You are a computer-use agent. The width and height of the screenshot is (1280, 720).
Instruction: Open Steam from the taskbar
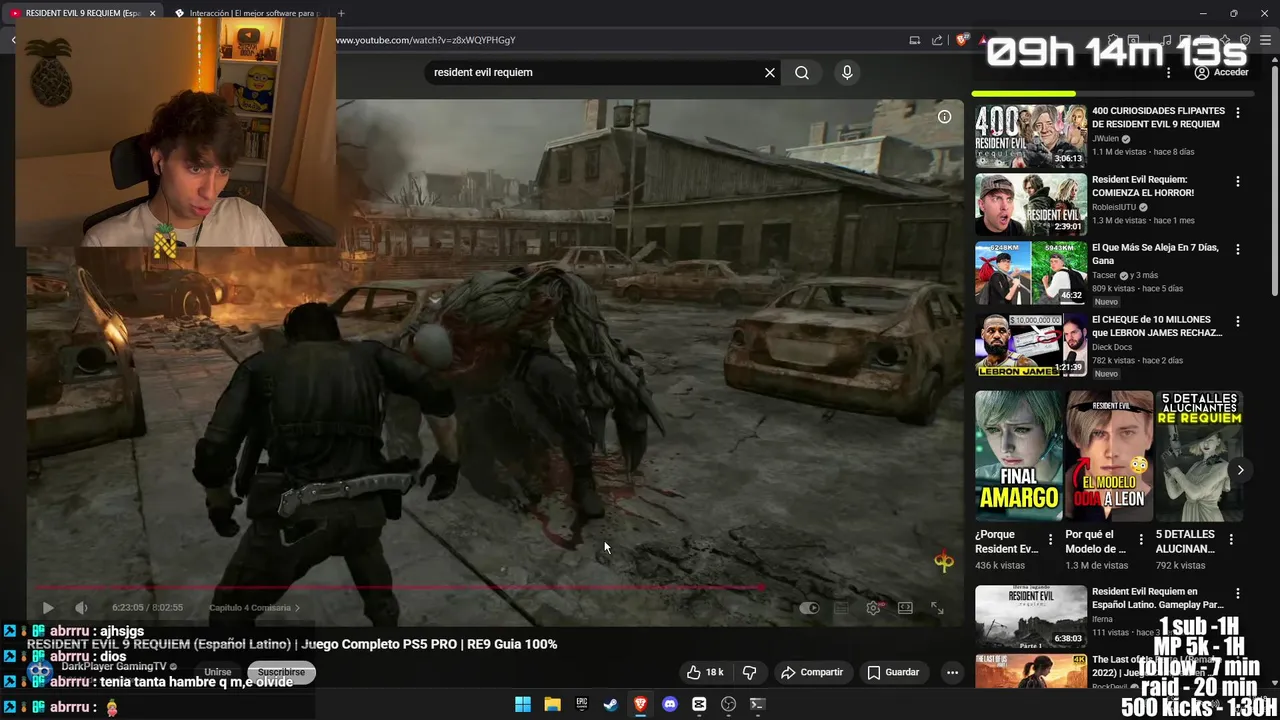(610, 704)
